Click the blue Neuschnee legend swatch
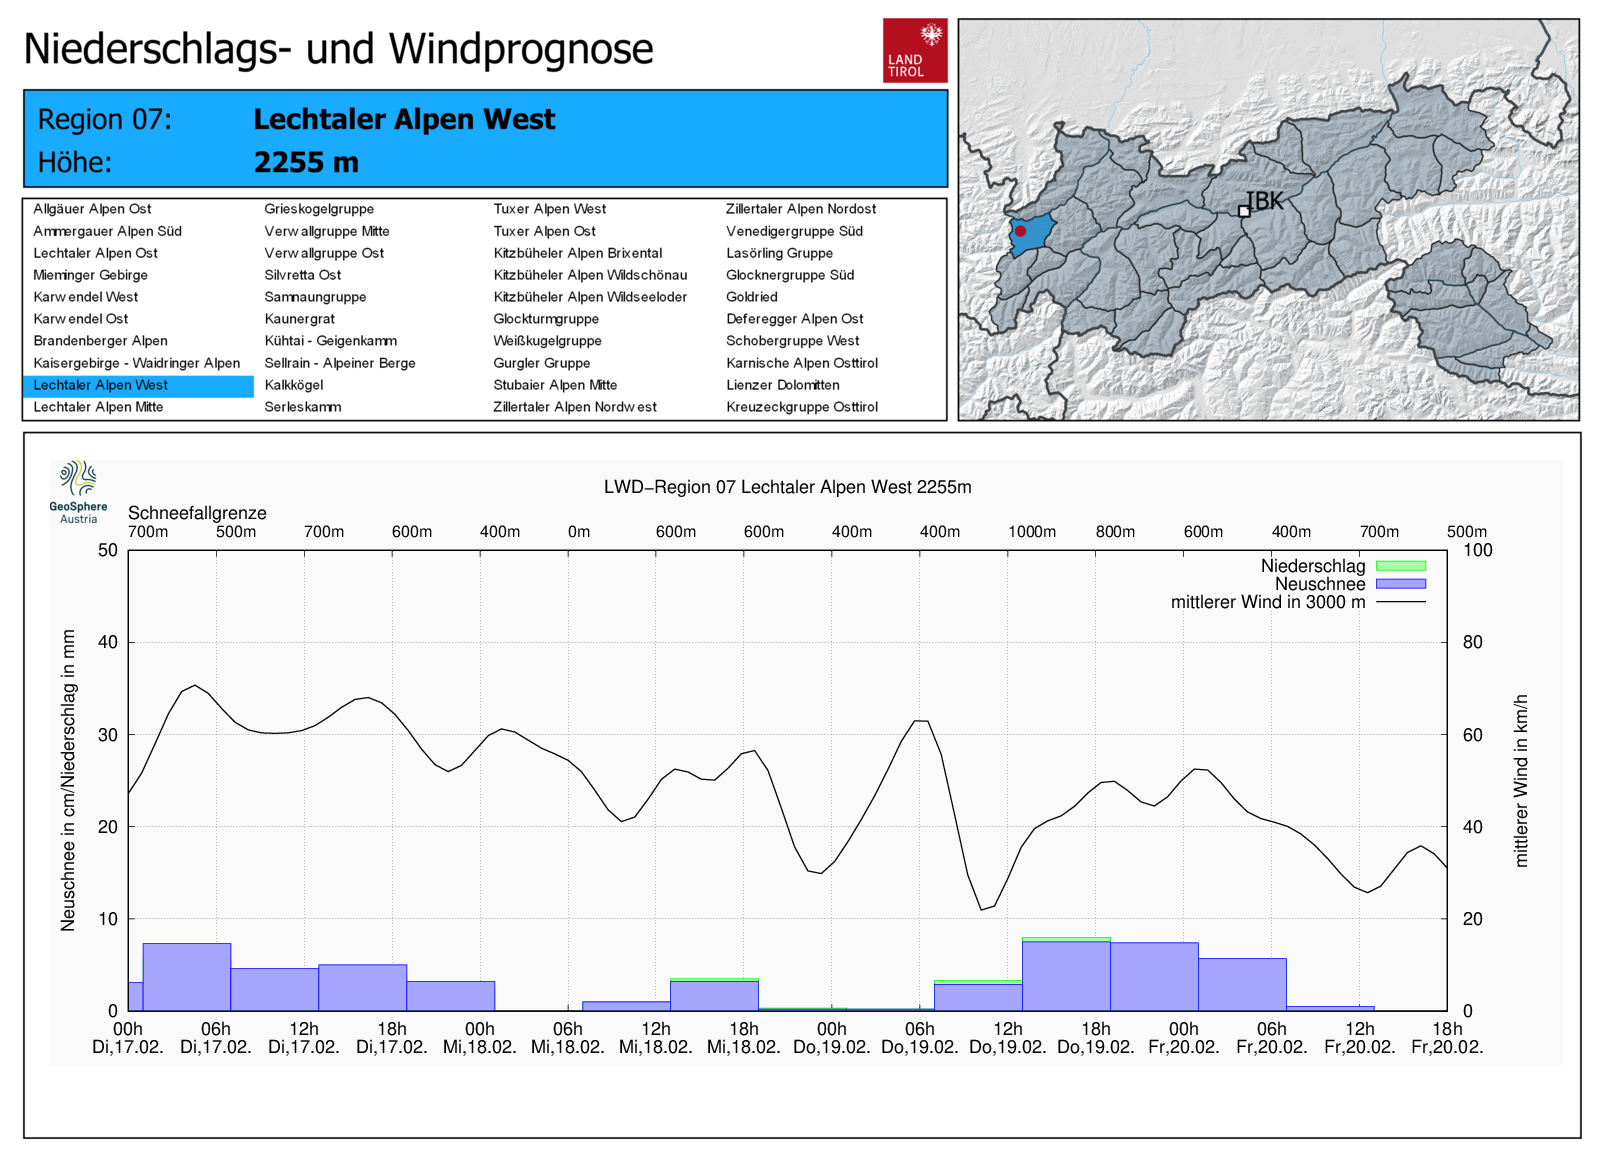 1400,584
